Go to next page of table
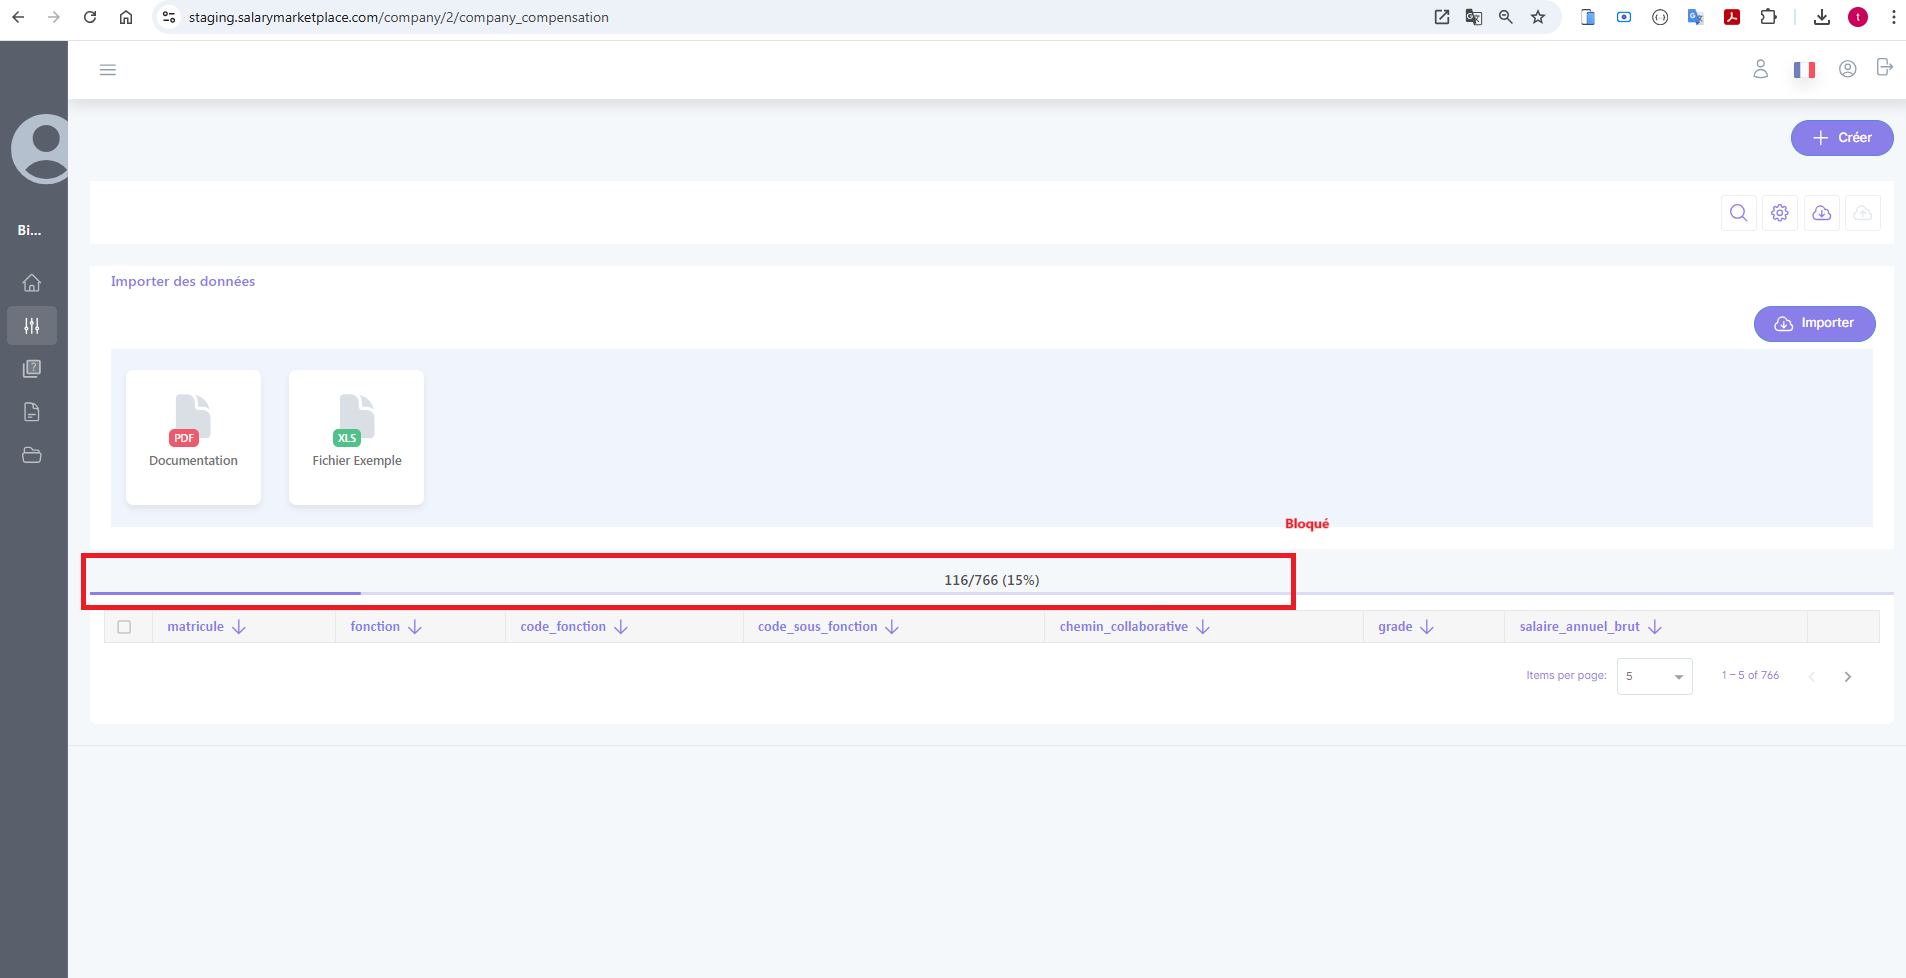The height and width of the screenshot is (978, 1906). [x=1847, y=677]
